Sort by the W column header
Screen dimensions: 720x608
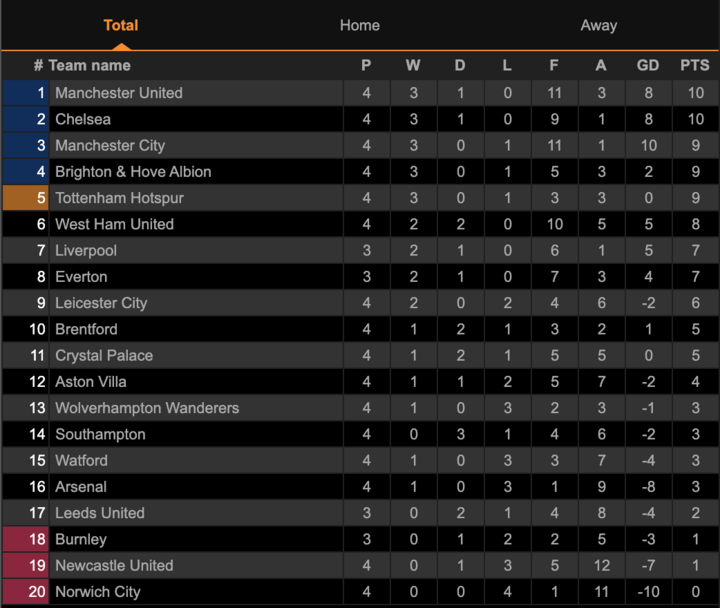(x=413, y=65)
